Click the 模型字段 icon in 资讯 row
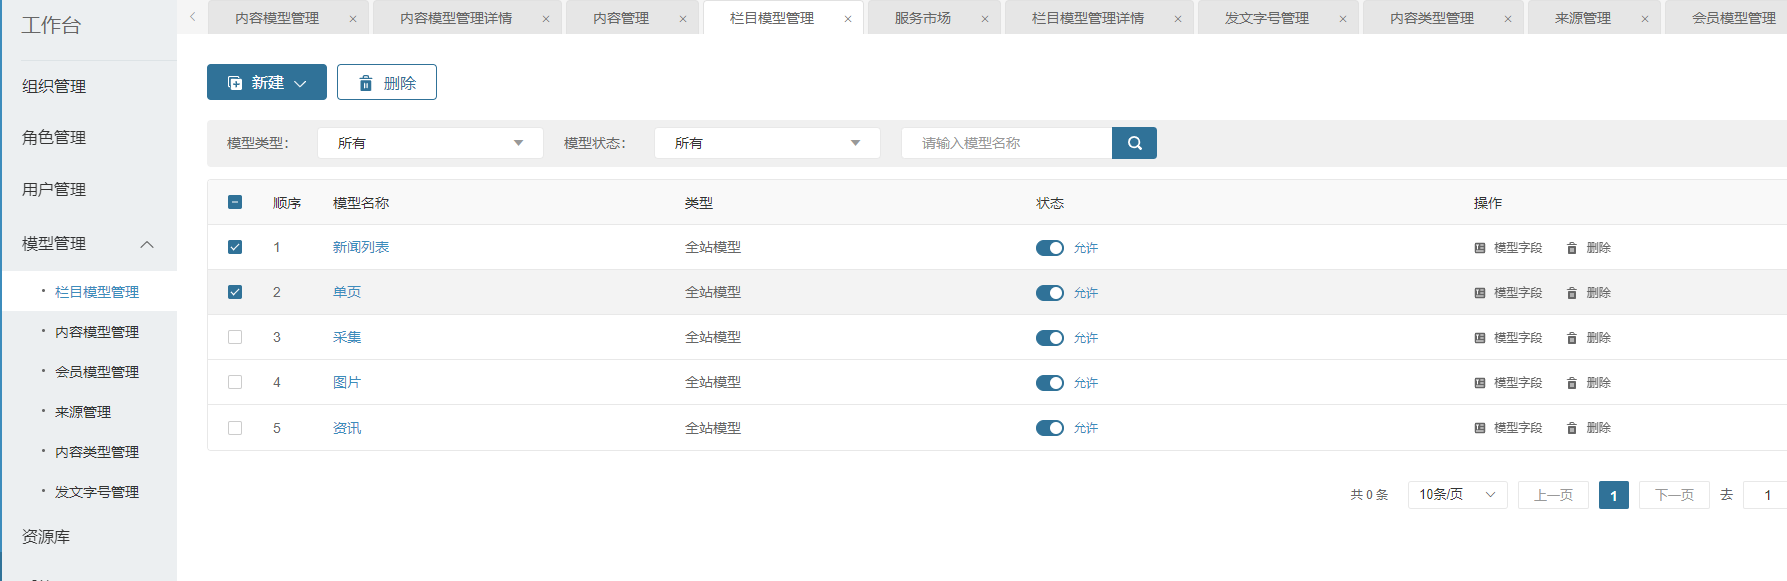The width and height of the screenshot is (1787, 581). pos(1480,428)
